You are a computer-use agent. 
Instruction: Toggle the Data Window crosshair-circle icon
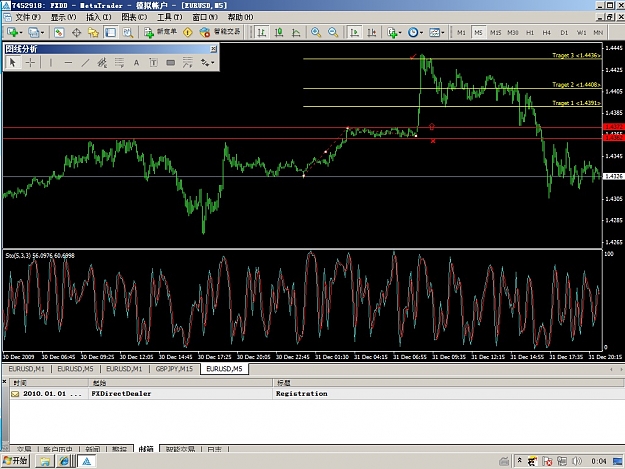click(x=76, y=33)
